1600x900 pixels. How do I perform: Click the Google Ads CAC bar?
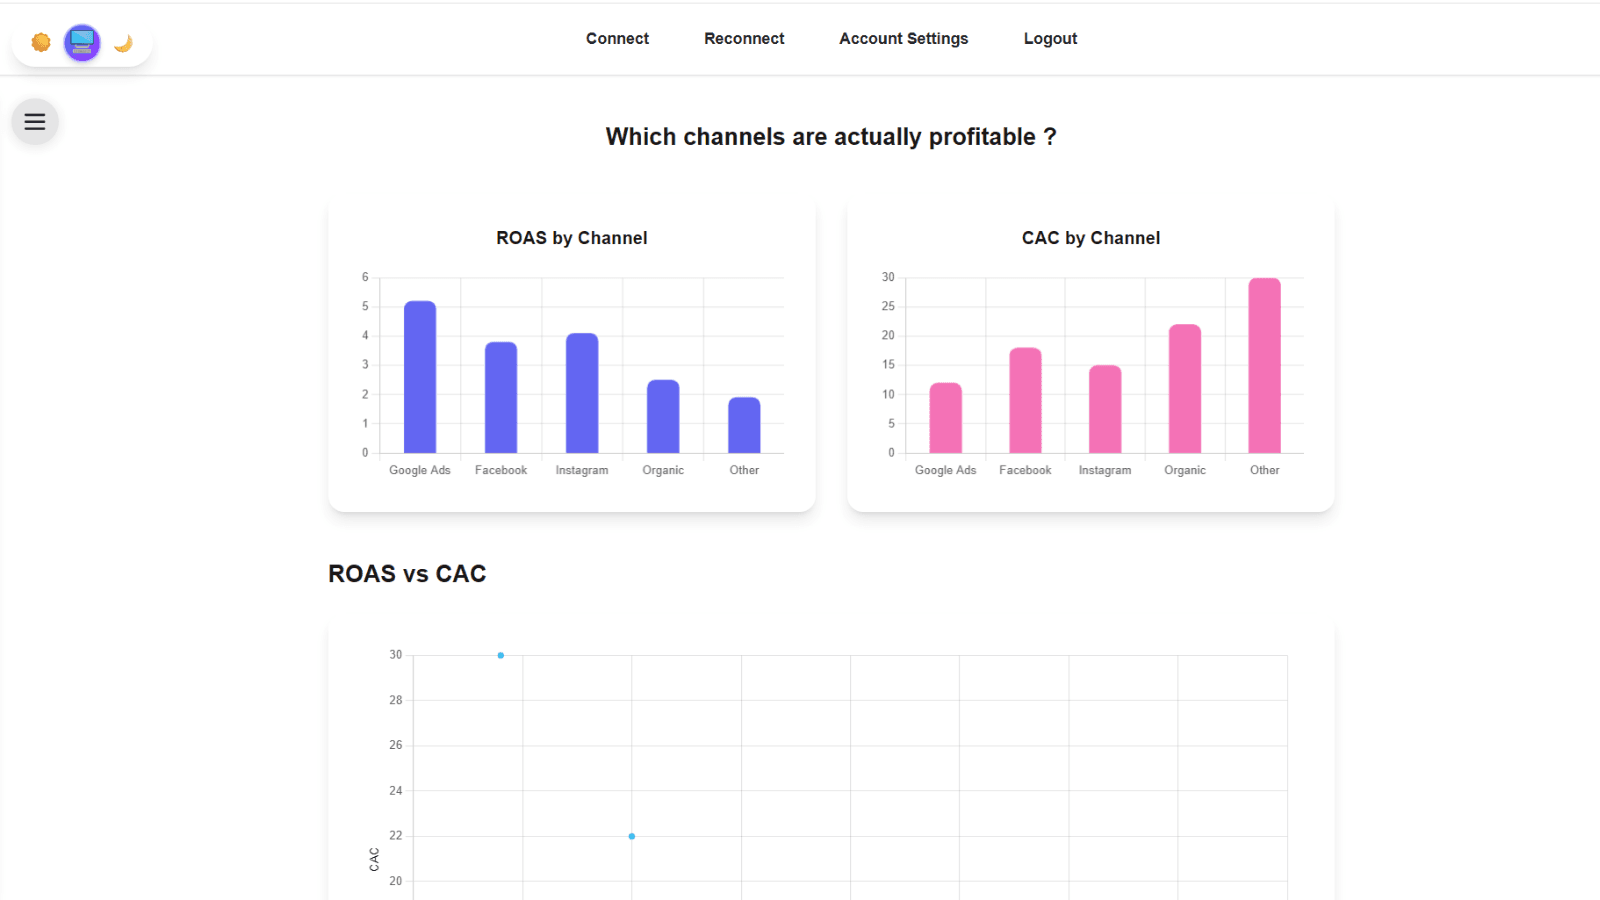(946, 418)
